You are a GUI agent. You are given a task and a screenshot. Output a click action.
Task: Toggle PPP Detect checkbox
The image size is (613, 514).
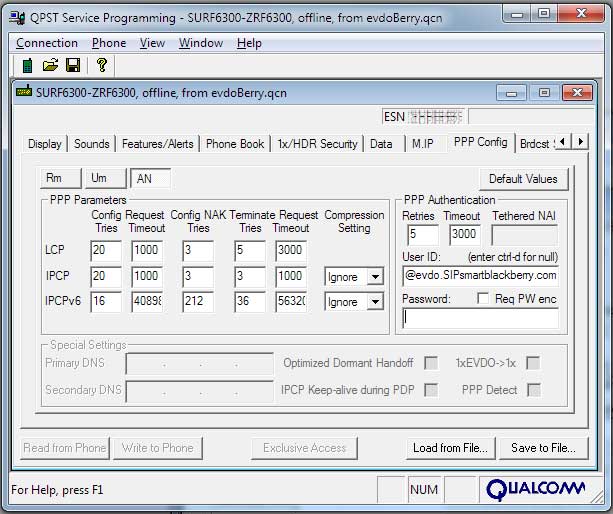coord(534,390)
